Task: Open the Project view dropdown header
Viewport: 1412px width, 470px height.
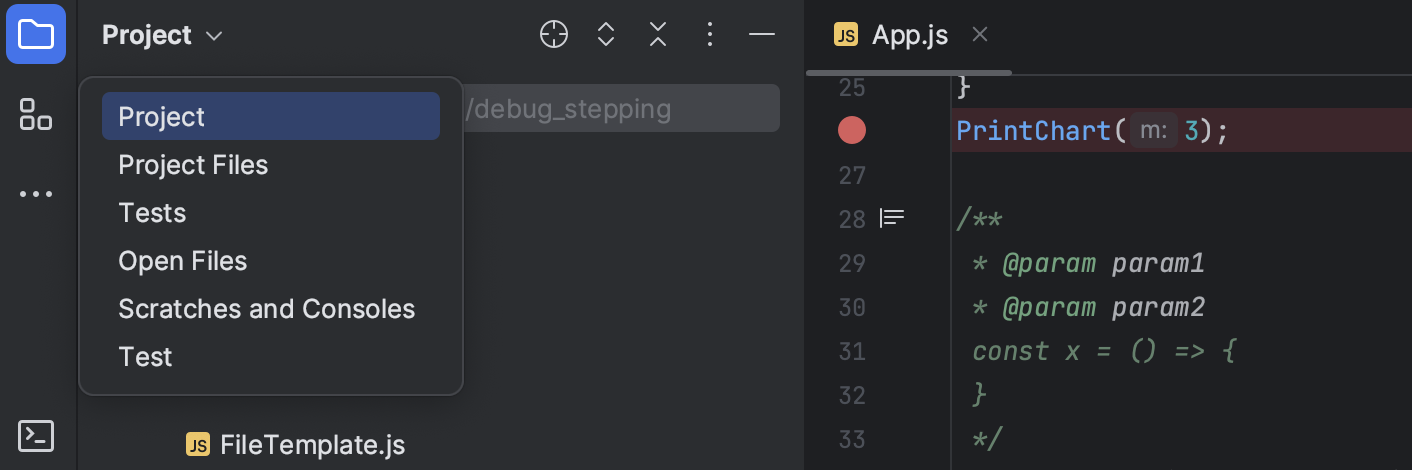Action: click(x=162, y=35)
